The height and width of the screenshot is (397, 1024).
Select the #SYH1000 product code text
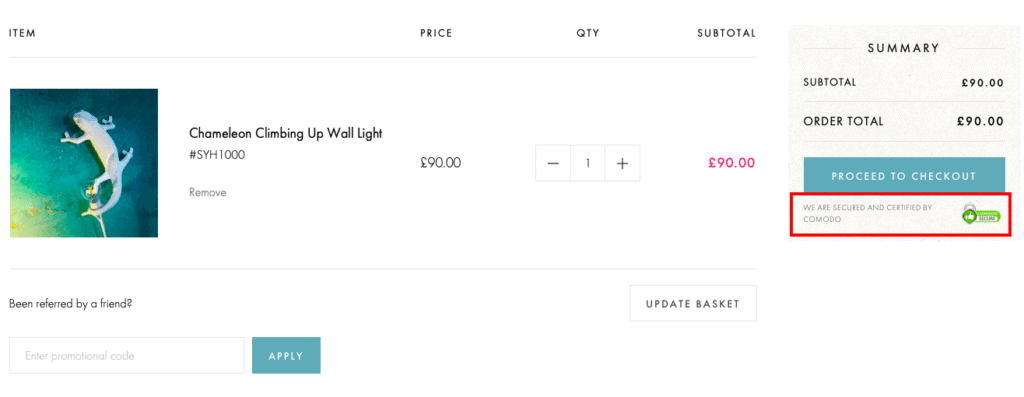point(217,155)
